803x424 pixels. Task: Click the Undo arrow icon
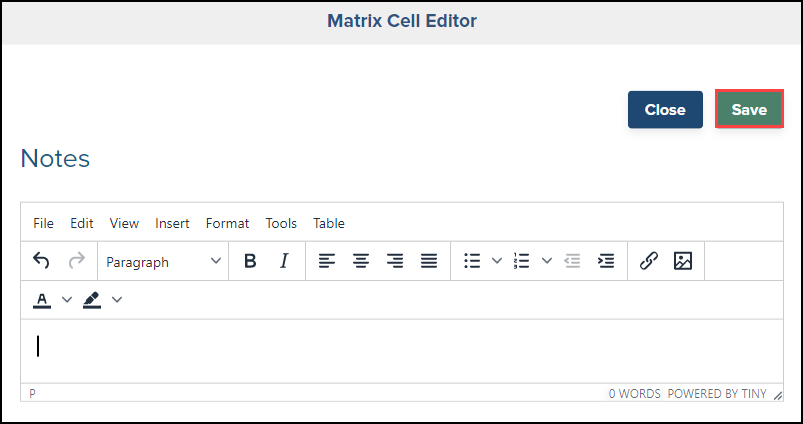point(41,261)
